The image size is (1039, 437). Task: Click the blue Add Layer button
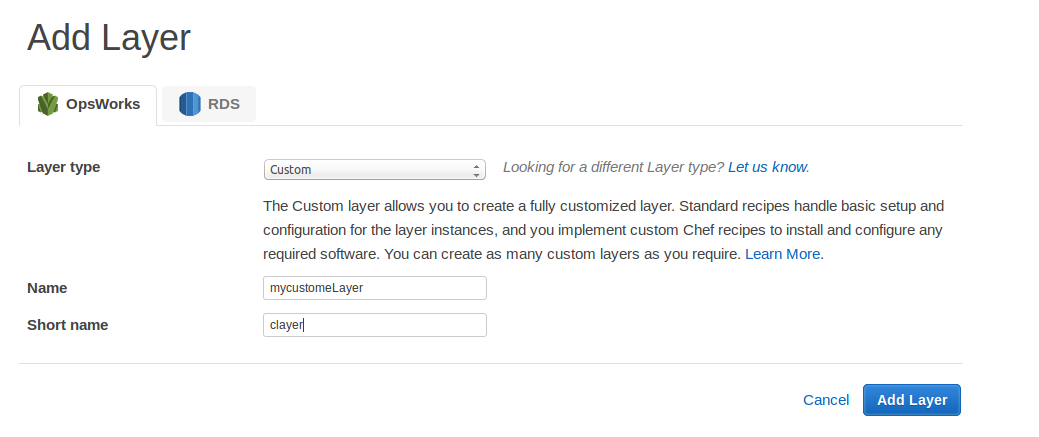pos(912,400)
